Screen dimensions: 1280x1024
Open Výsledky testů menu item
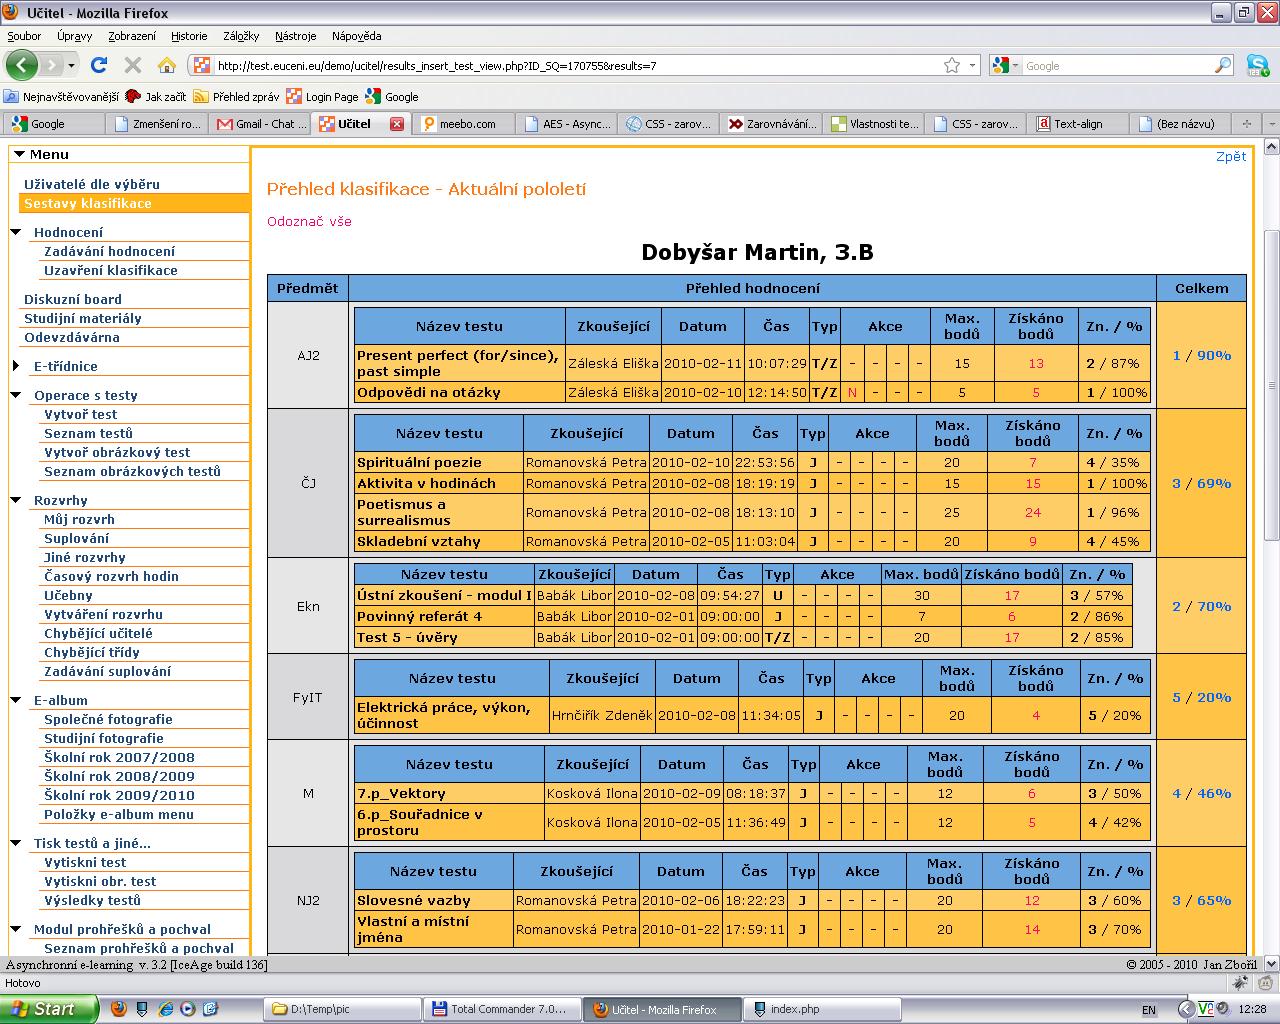pos(92,900)
